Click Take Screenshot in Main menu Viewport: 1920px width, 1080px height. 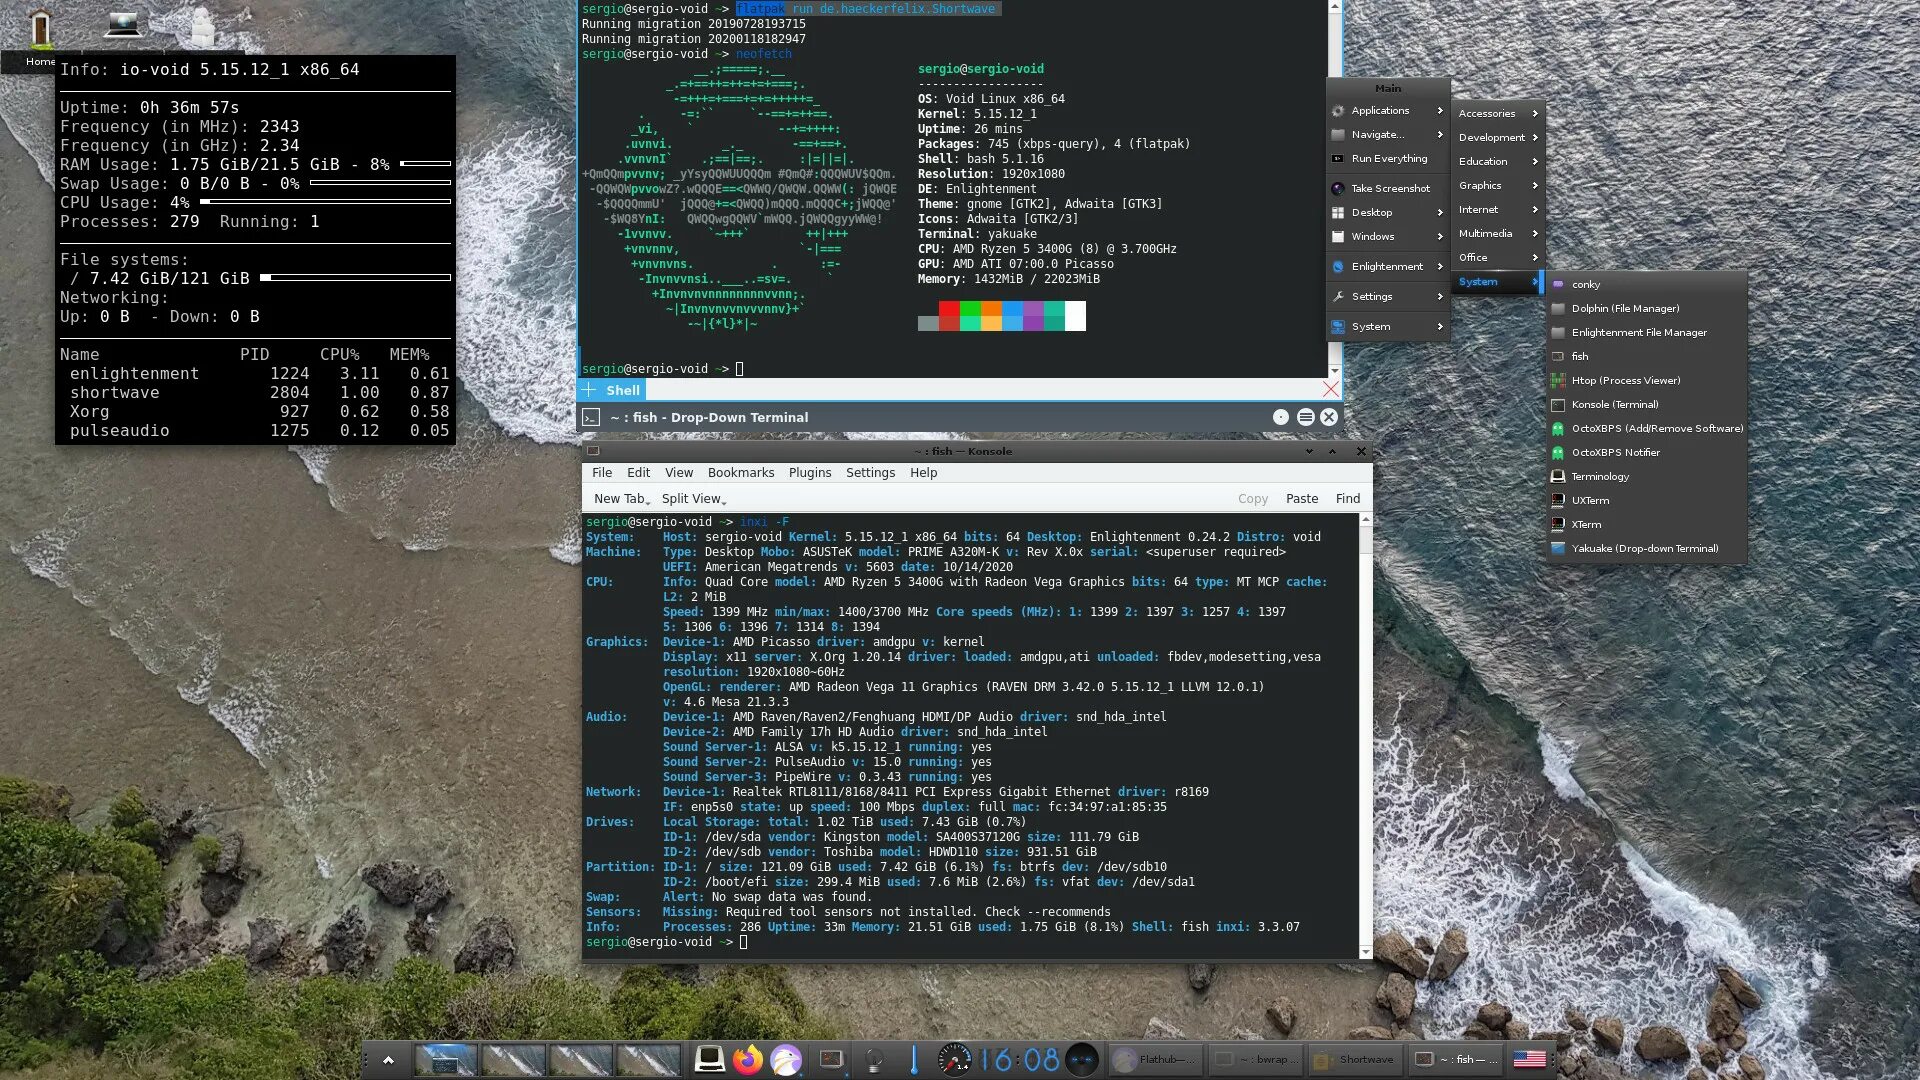(1388, 188)
